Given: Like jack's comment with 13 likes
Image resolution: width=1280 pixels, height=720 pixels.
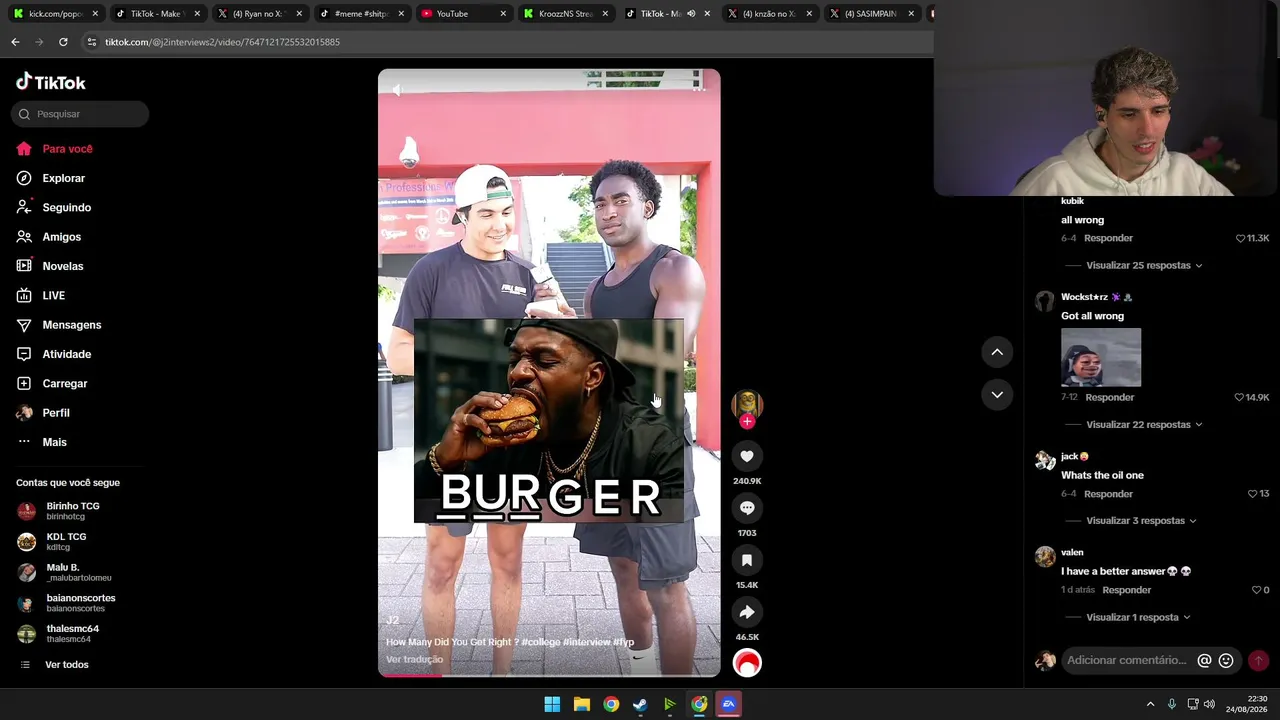Looking at the screenshot, I should tap(1252, 494).
